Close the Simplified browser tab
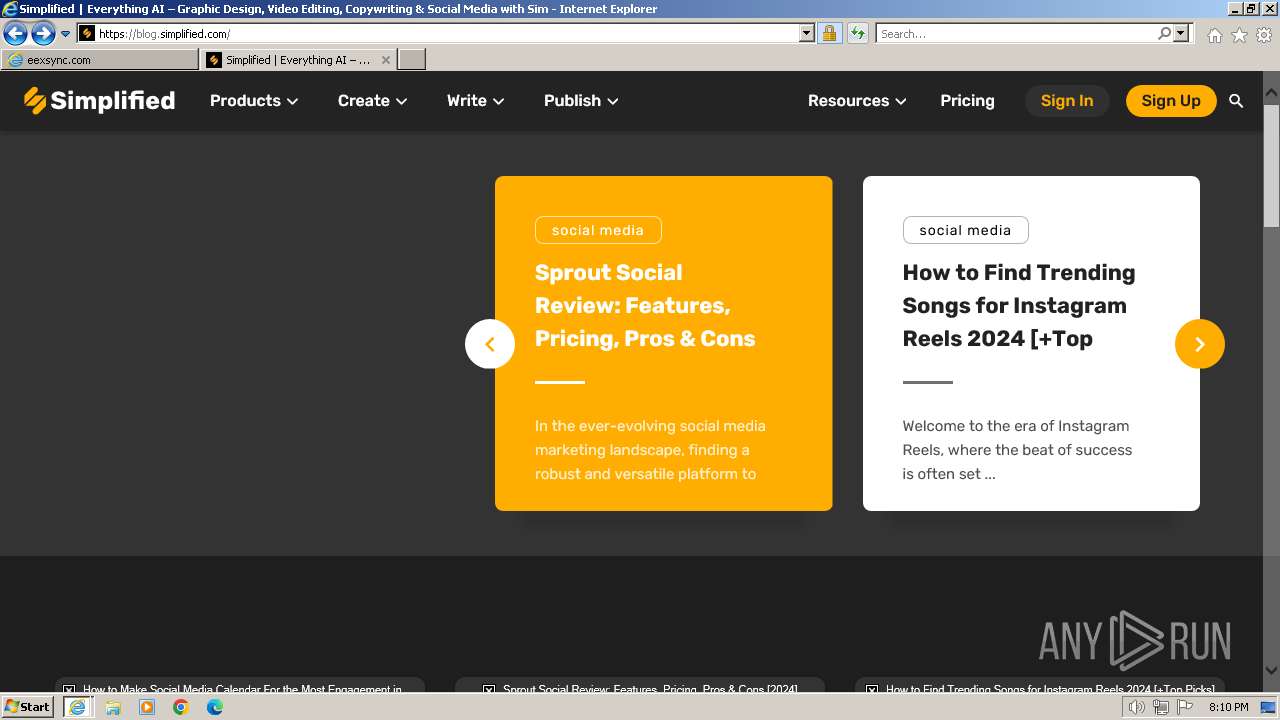Screen dimensions: 1280x720 pyautogui.click(x=386, y=60)
